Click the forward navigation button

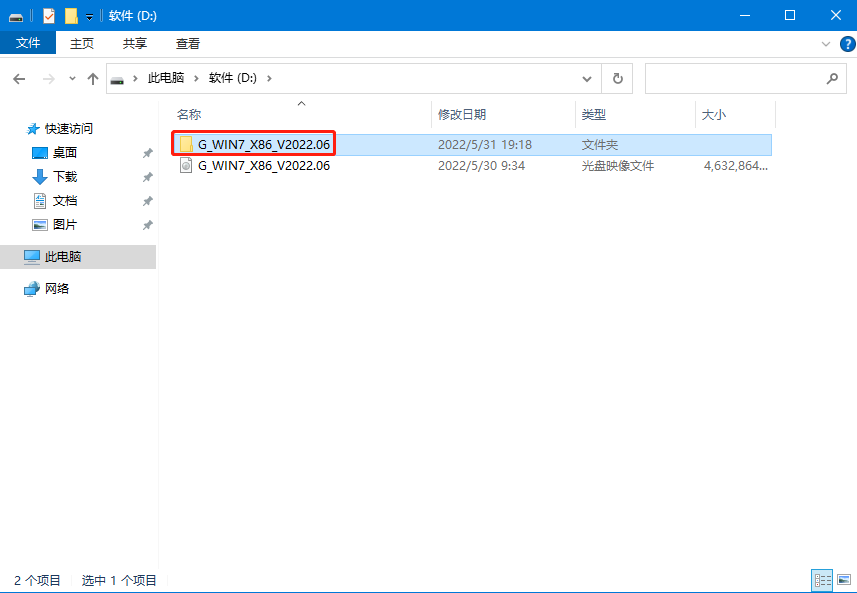[46, 78]
